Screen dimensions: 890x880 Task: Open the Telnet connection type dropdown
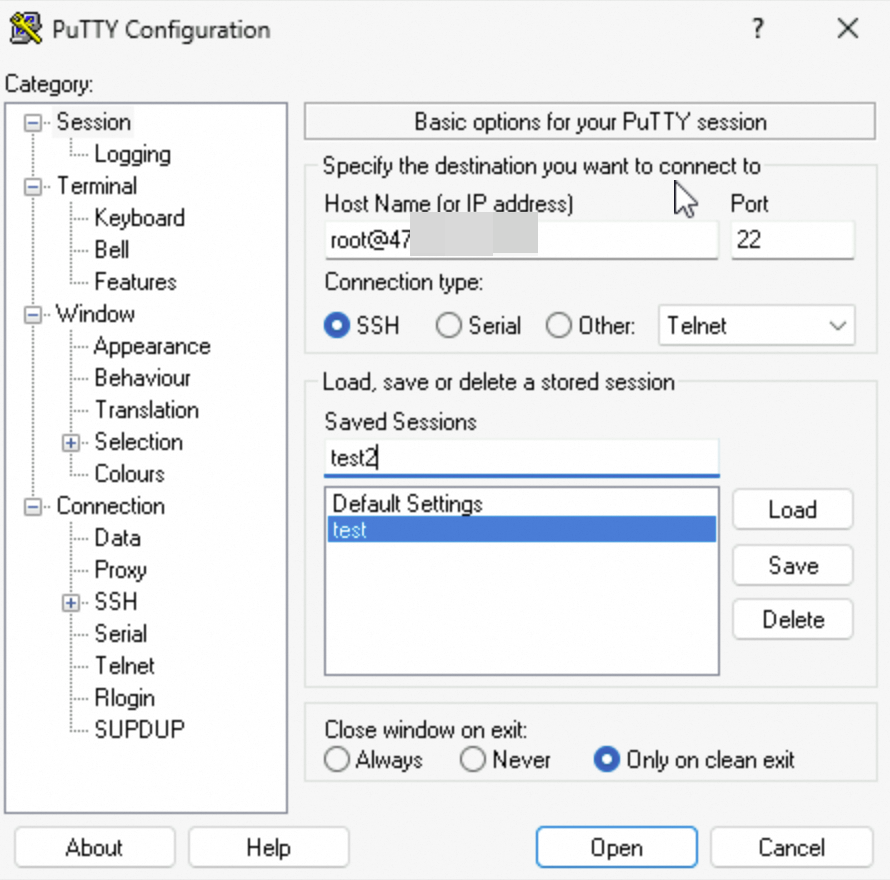[756, 326]
